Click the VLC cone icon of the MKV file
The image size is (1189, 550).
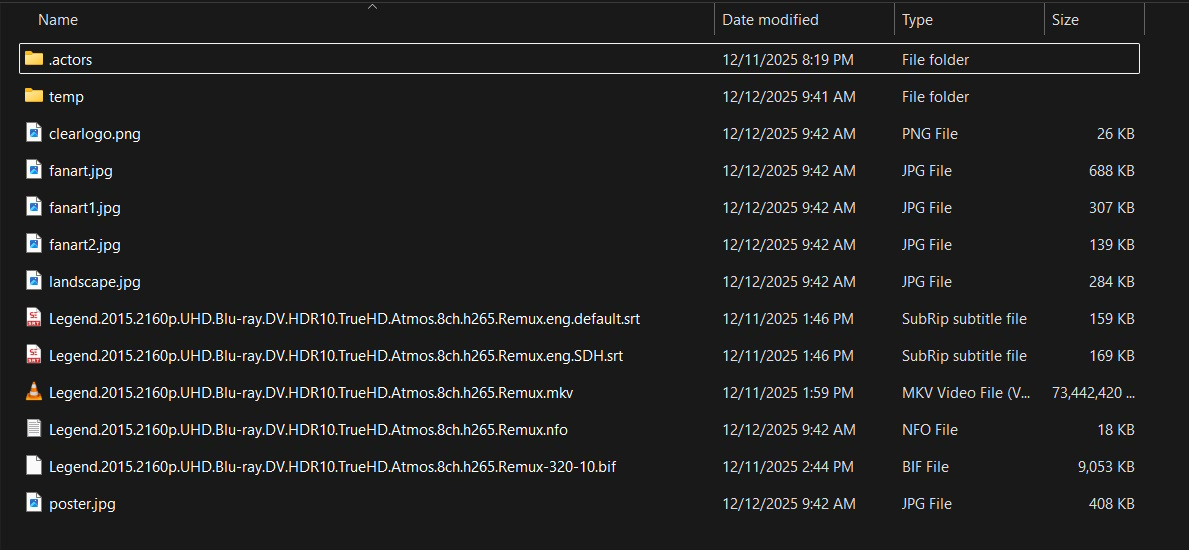(34, 392)
